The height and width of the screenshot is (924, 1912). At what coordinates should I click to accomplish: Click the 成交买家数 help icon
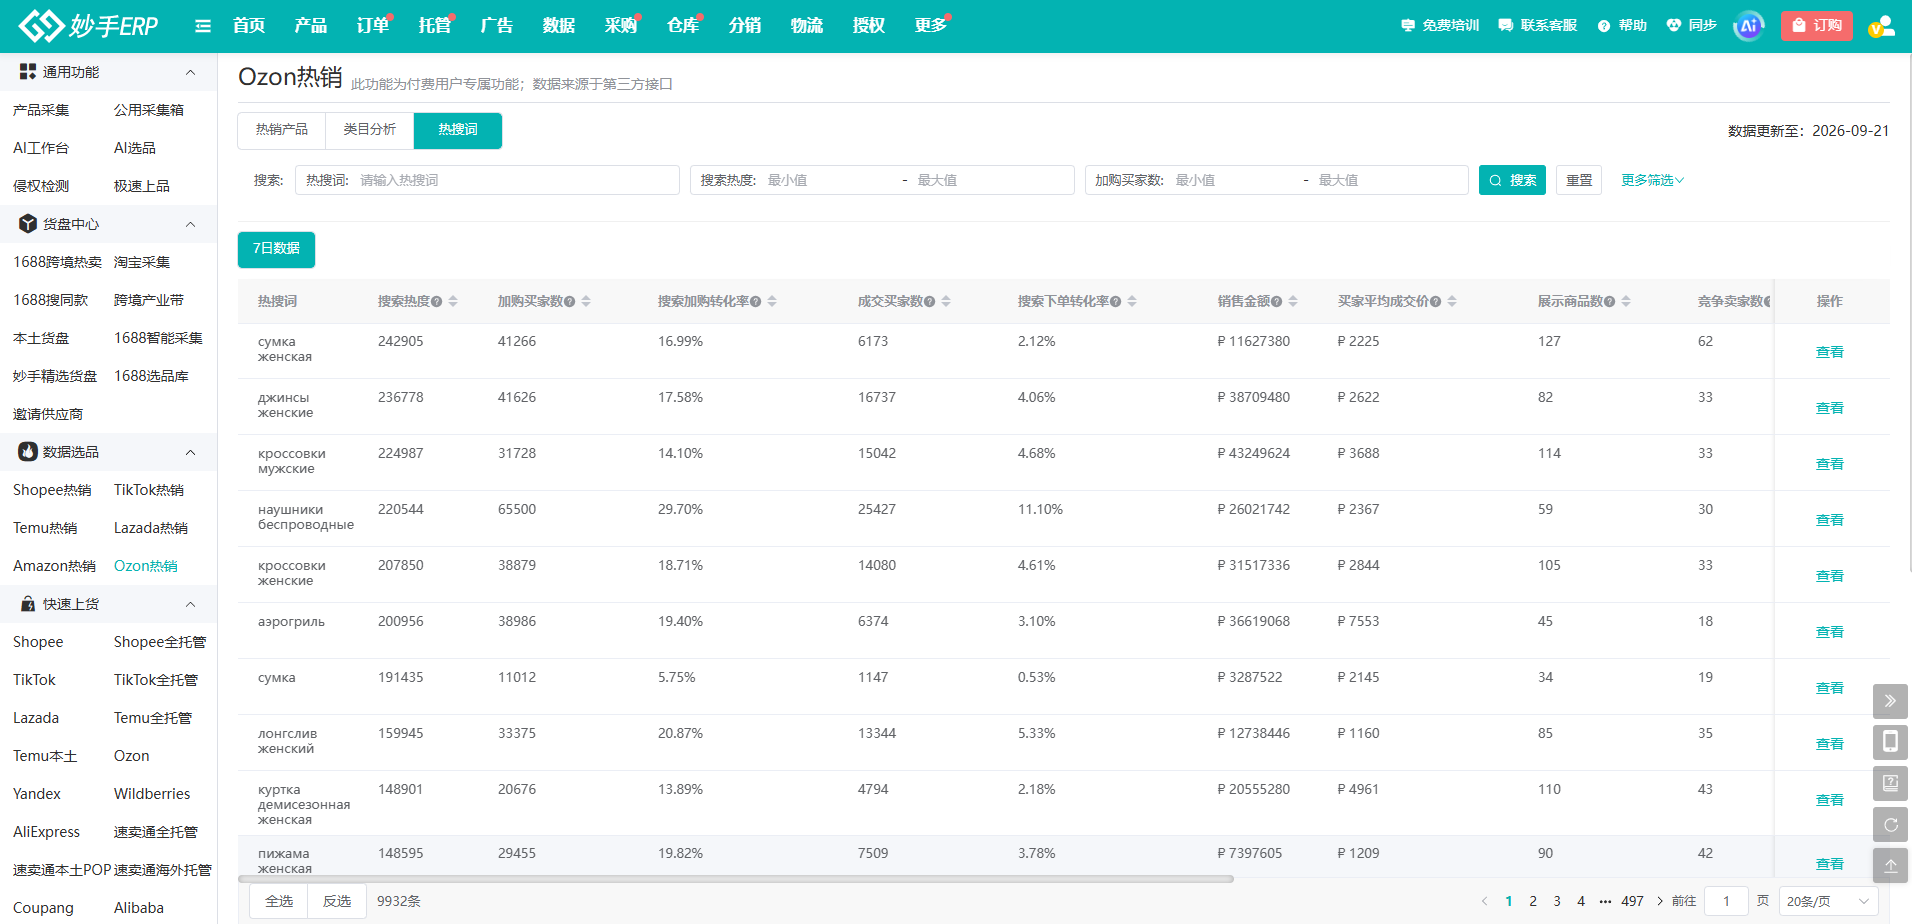coord(930,302)
